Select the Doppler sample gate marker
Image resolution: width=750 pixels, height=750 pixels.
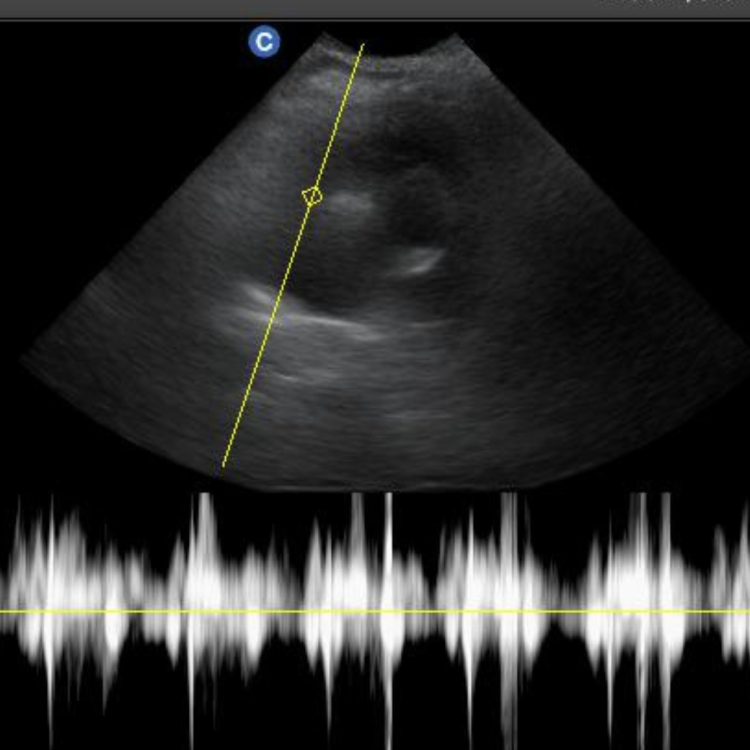click(x=312, y=197)
